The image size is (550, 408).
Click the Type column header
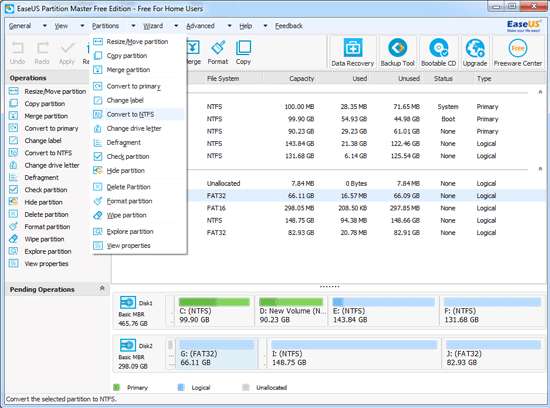tap(484, 79)
